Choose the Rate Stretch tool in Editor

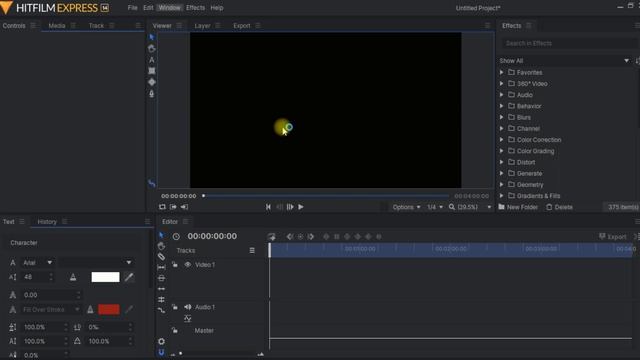point(161,310)
